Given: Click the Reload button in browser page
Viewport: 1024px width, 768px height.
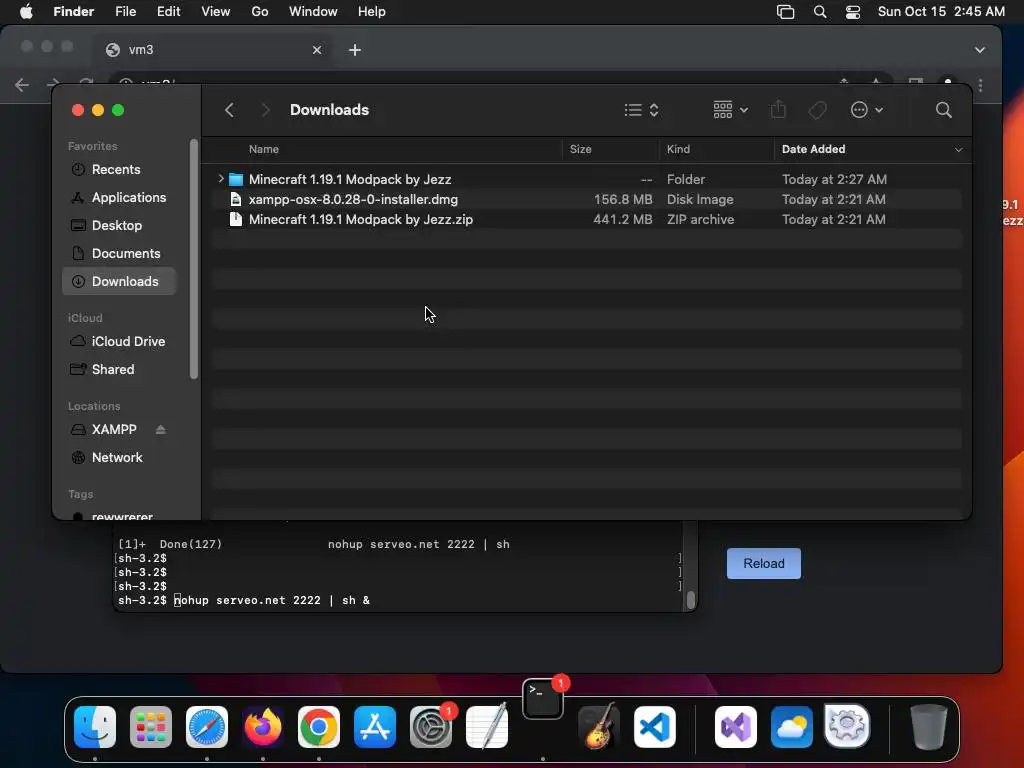Looking at the screenshot, I should pos(763,564).
